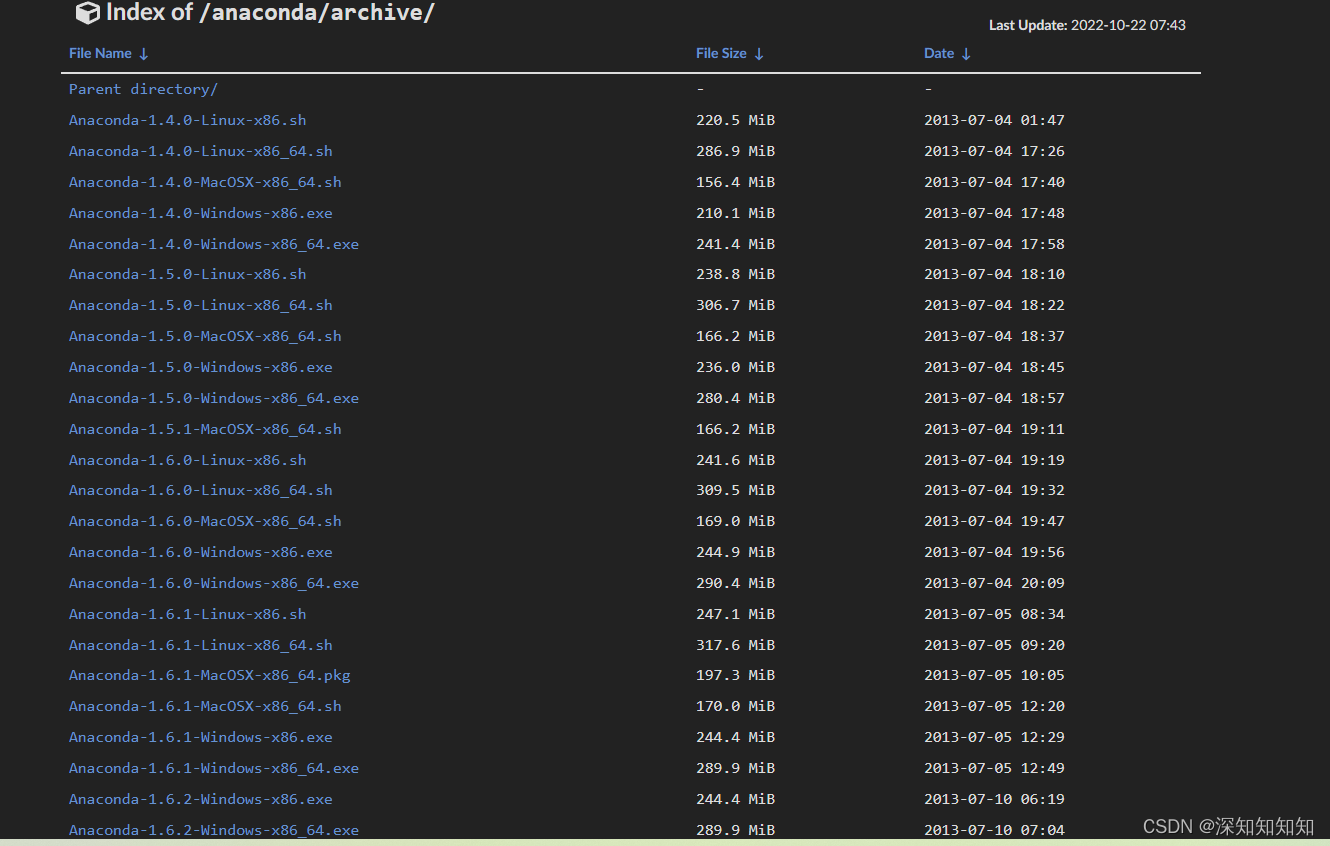Screen dimensions: 1330x846
Task: Download Anaconda-1.6.1-MacOSX-x86_64.pkg
Action: (210, 675)
